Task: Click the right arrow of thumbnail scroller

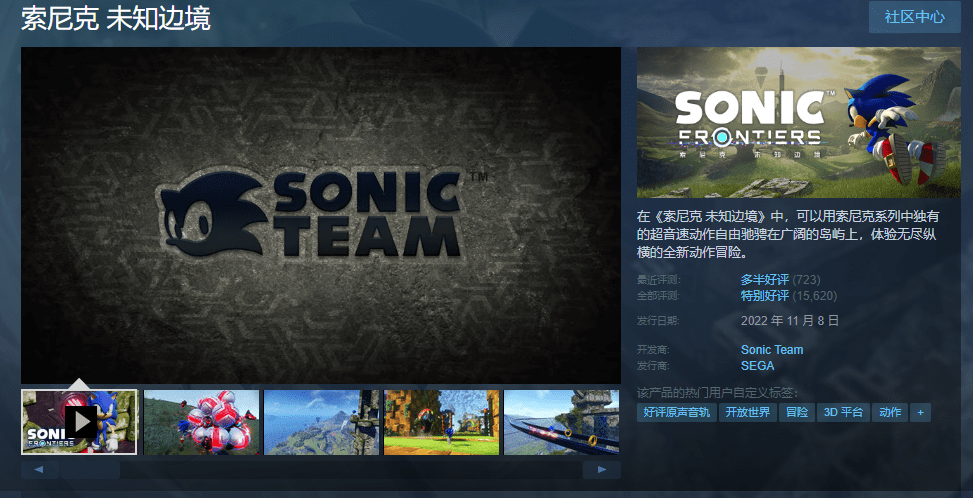Action: coord(602,469)
